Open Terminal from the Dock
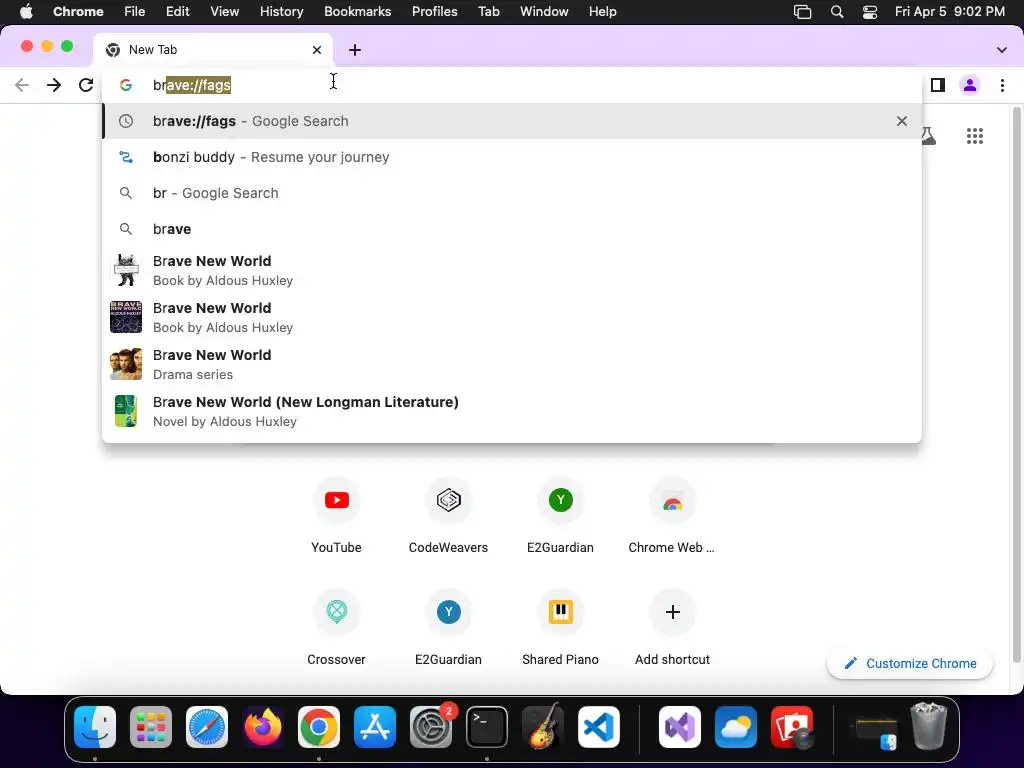The width and height of the screenshot is (1024, 768). [487, 727]
